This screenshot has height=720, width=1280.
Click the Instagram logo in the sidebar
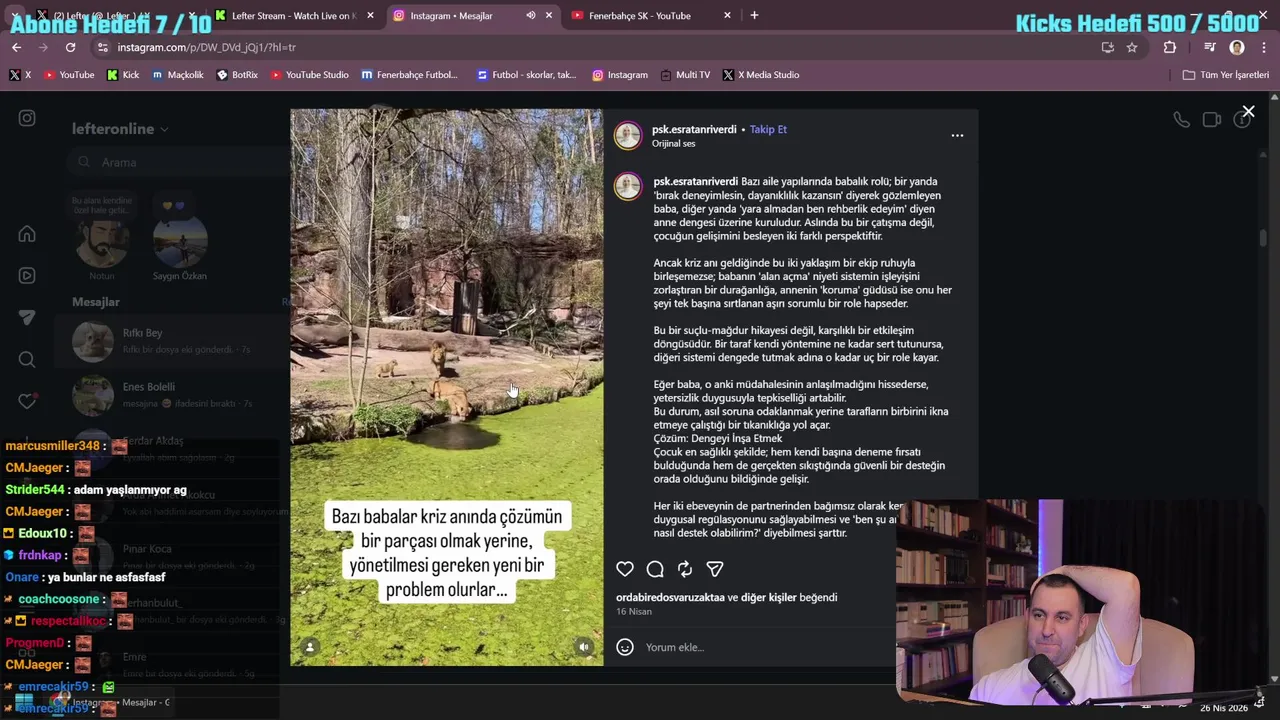pyautogui.click(x=27, y=118)
